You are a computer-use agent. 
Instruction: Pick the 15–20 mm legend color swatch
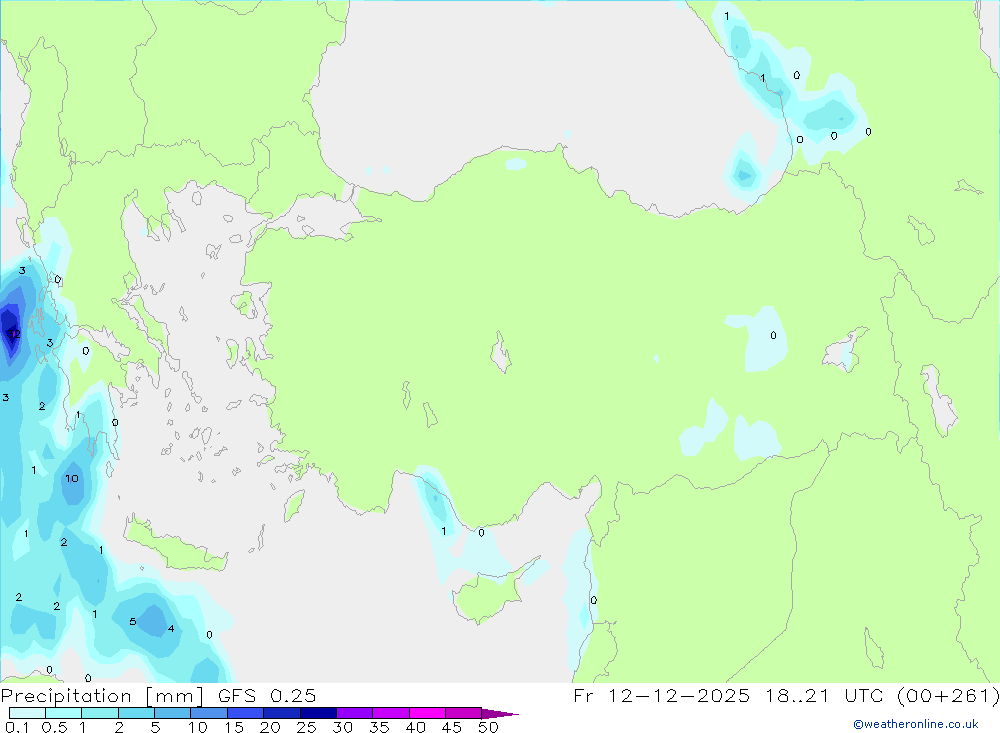[245, 713]
